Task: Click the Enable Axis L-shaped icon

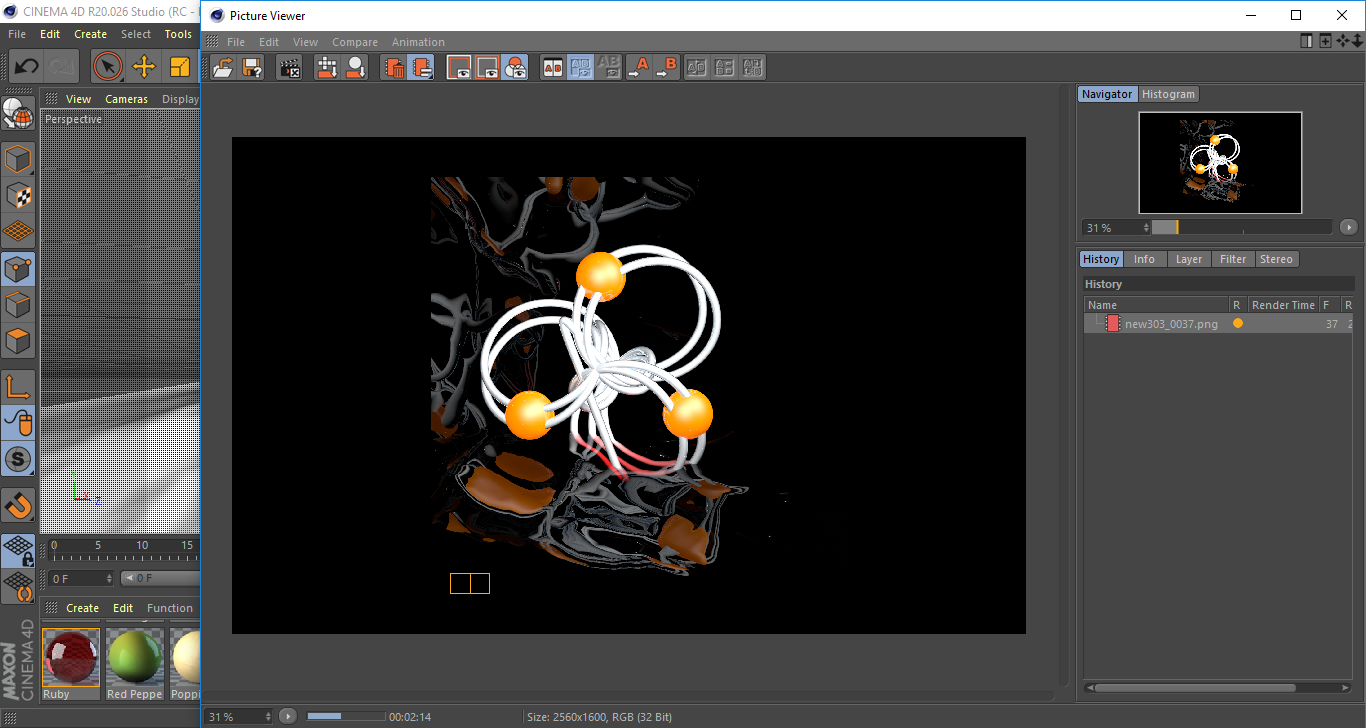Action: (x=18, y=387)
